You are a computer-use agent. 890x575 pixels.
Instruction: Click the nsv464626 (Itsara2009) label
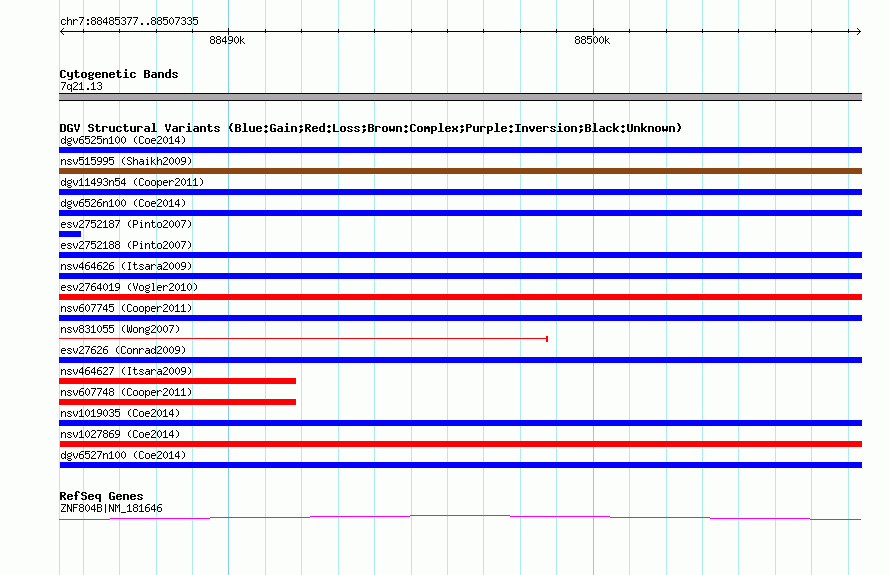[126, 266]
